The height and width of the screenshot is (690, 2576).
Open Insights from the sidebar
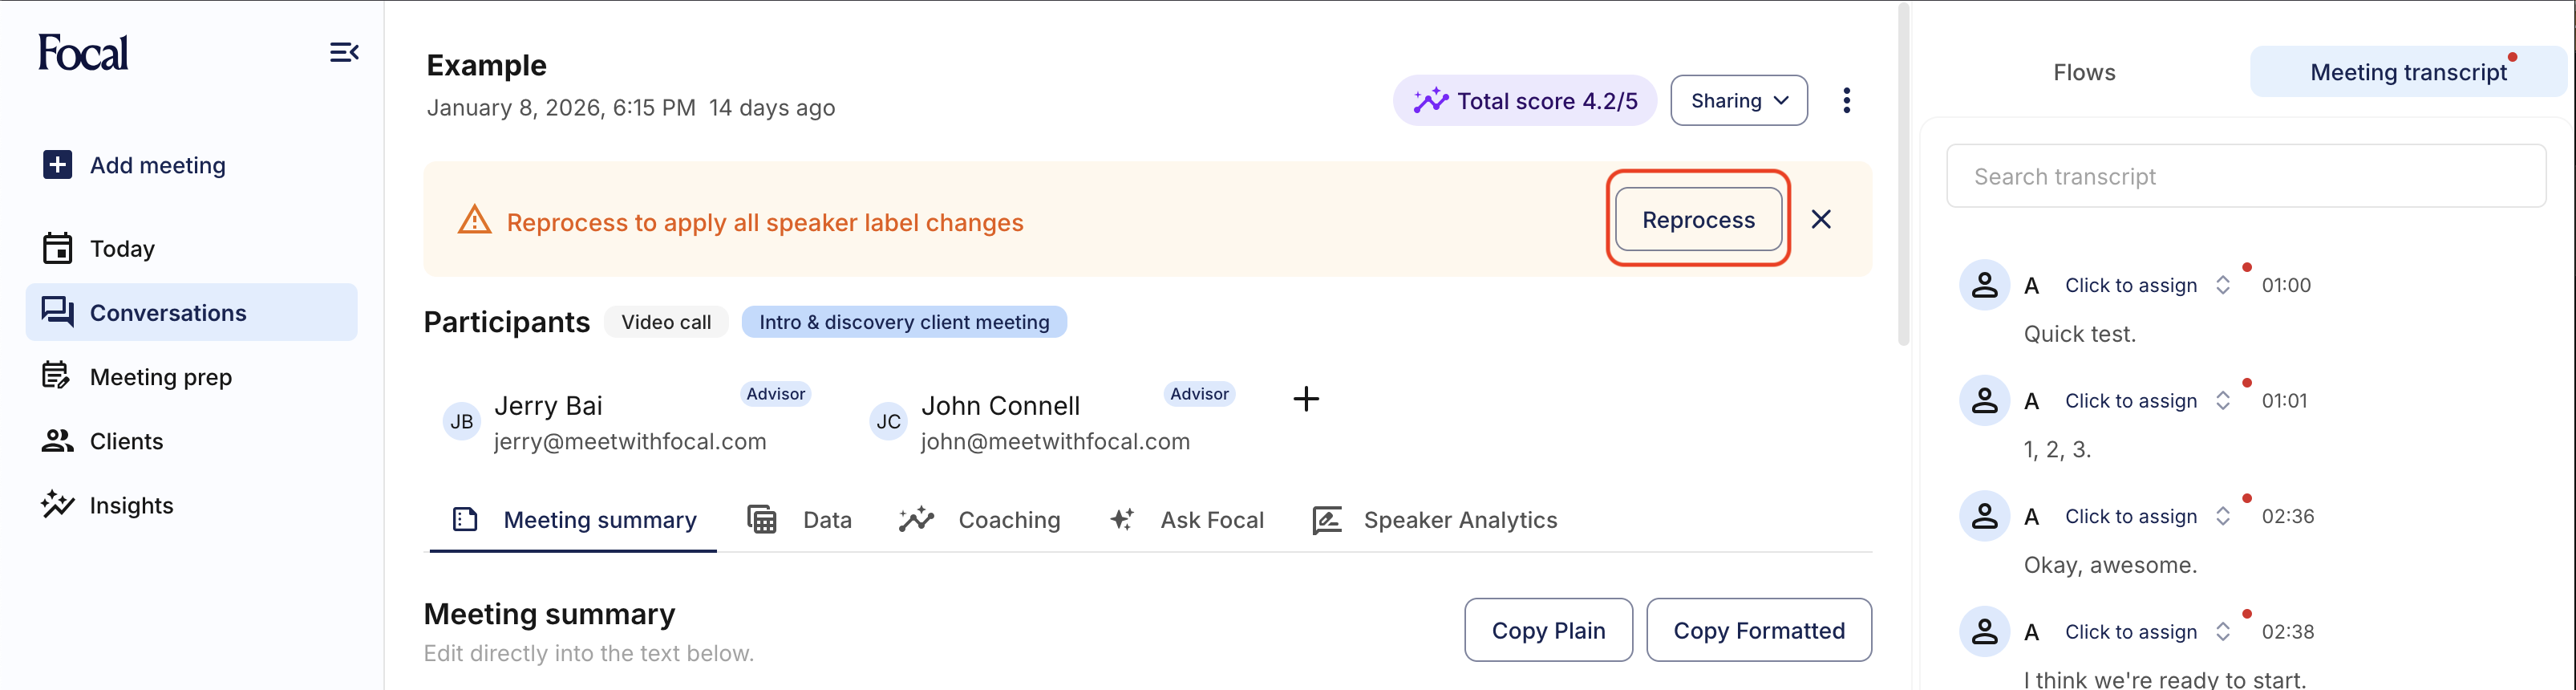131,506
